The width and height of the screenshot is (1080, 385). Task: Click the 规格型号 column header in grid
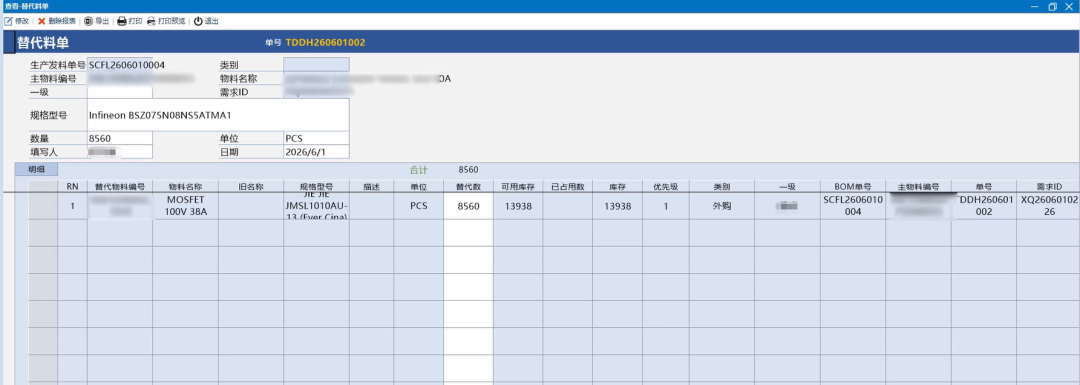pyautogui.click(x=316, y=187)
